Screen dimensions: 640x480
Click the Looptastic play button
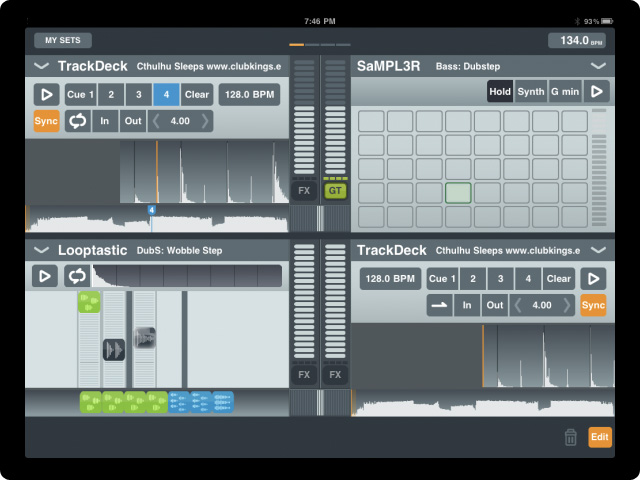pyautogui.click(x=46, y=276)
